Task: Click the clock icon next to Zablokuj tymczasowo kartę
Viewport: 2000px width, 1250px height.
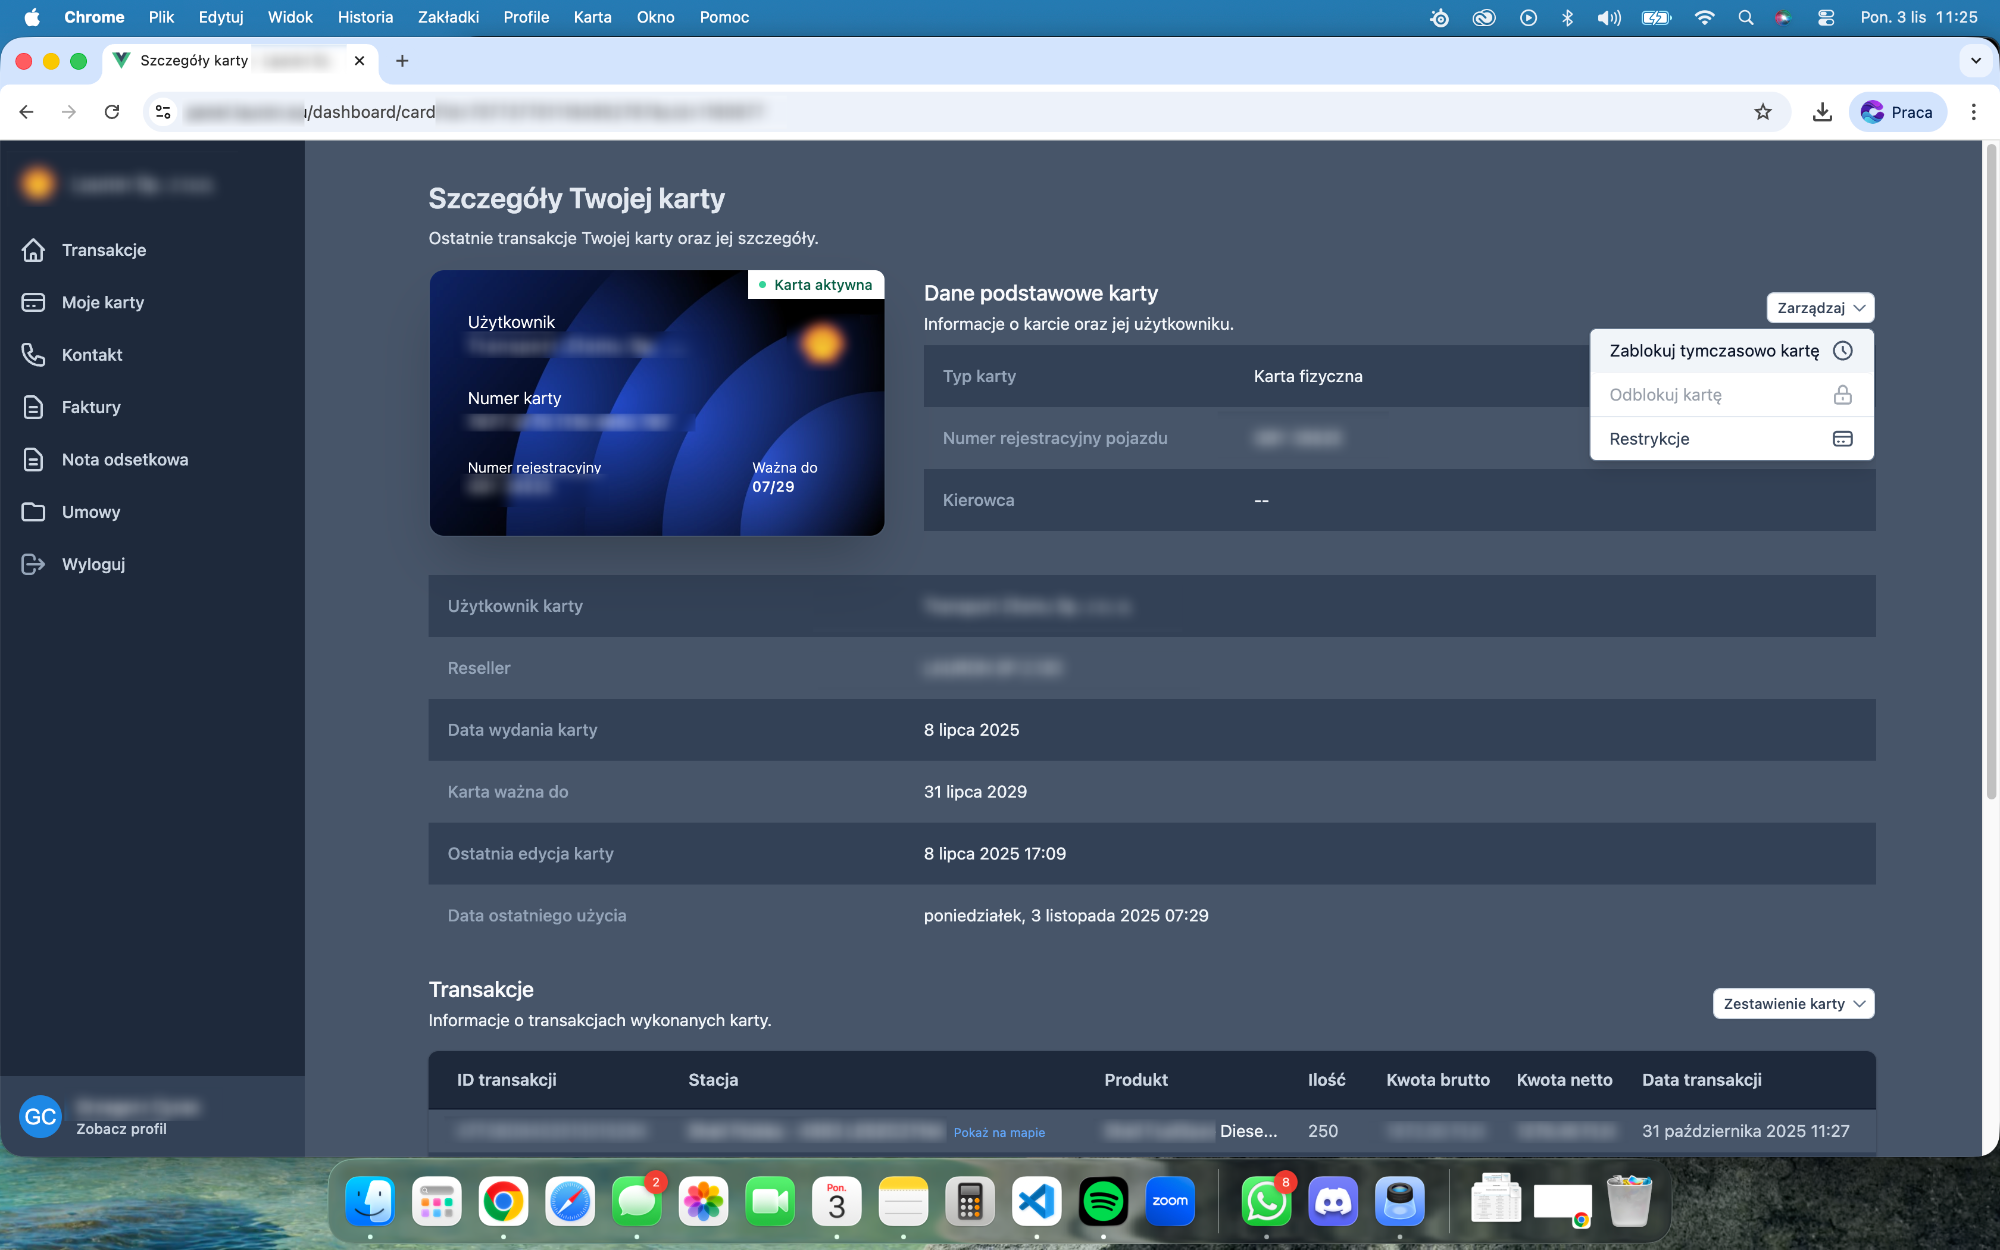Action: coord(1845,350)
